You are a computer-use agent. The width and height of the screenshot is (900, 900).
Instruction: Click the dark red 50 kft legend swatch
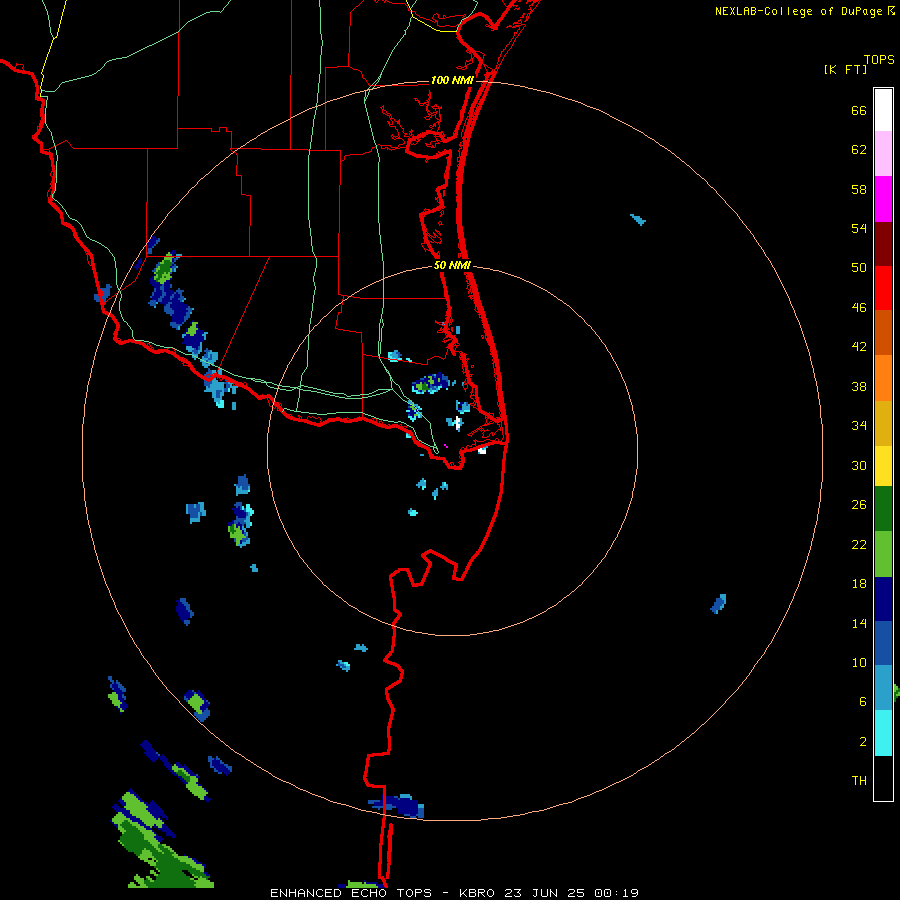click(x=883, y=244)
